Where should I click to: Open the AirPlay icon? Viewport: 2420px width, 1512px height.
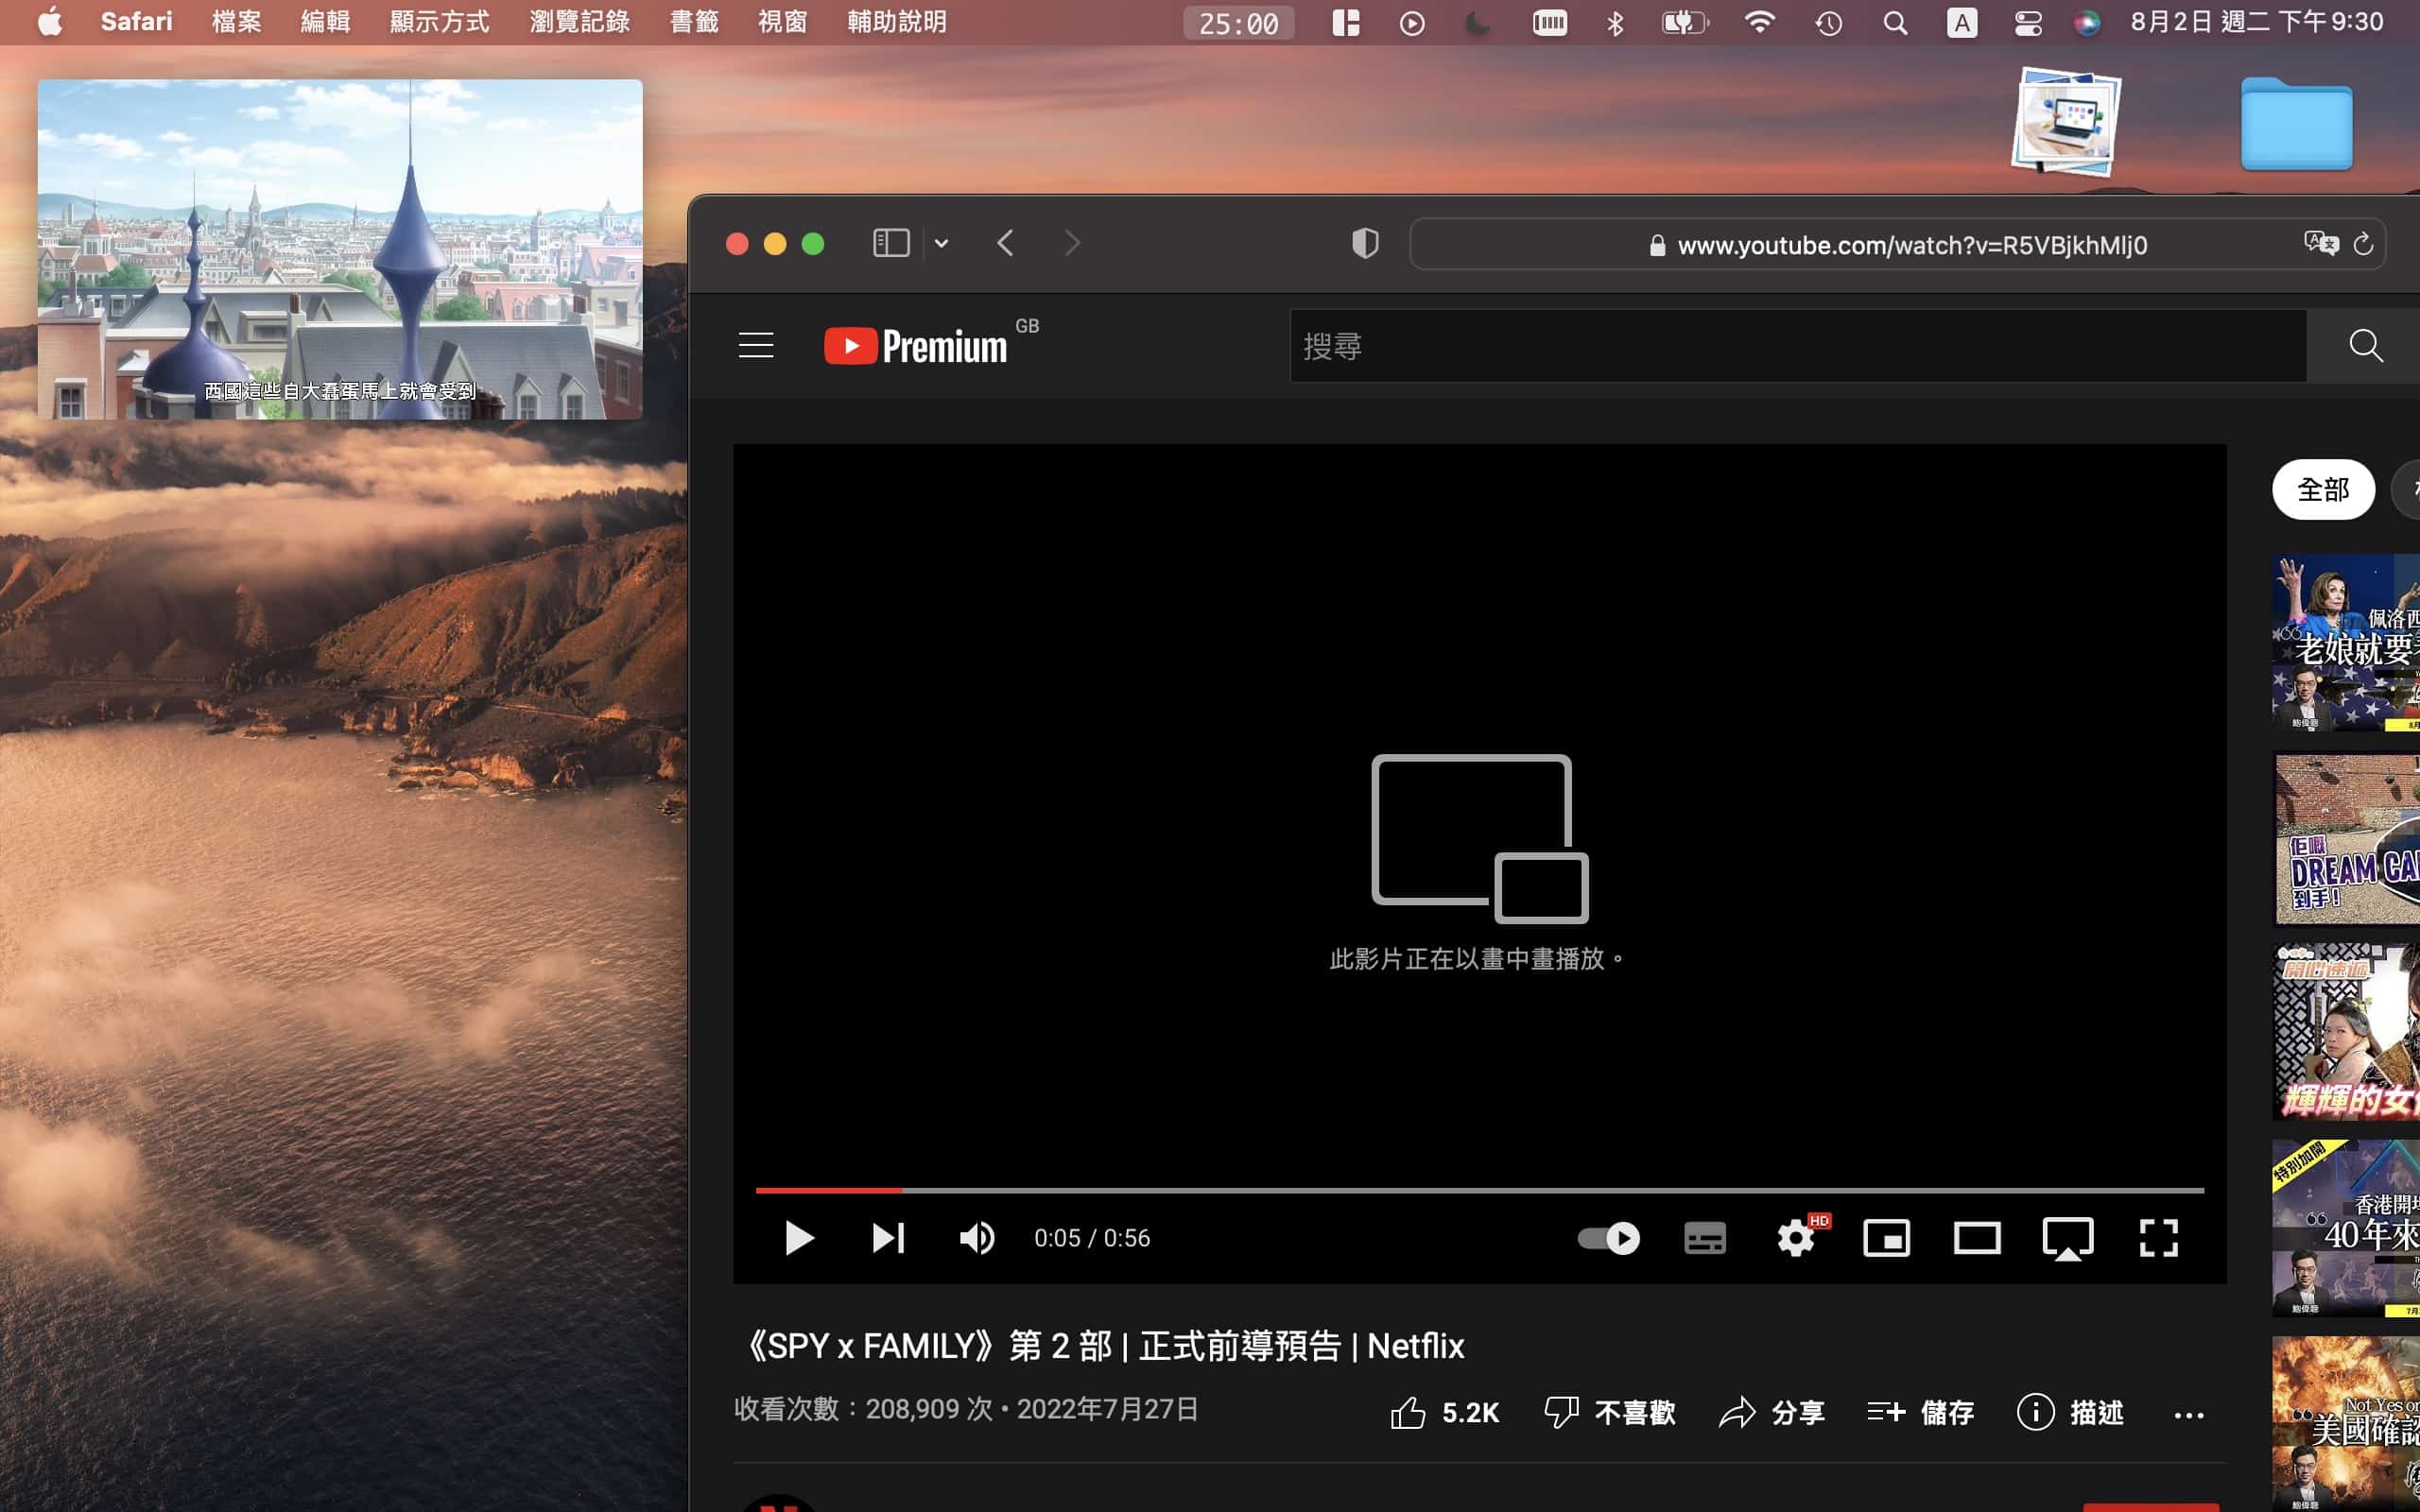point(2067,1238)
